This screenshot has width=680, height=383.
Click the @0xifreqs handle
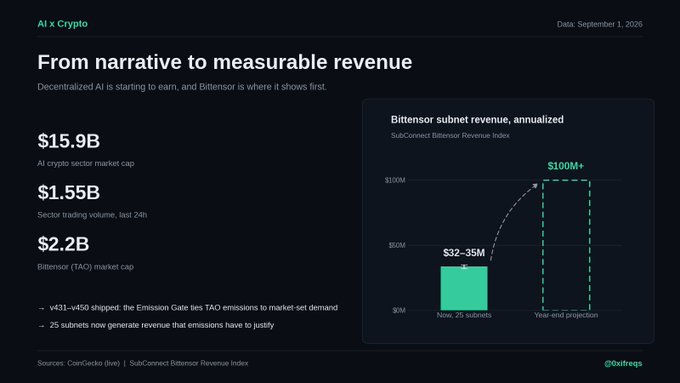tap(623, 363)
